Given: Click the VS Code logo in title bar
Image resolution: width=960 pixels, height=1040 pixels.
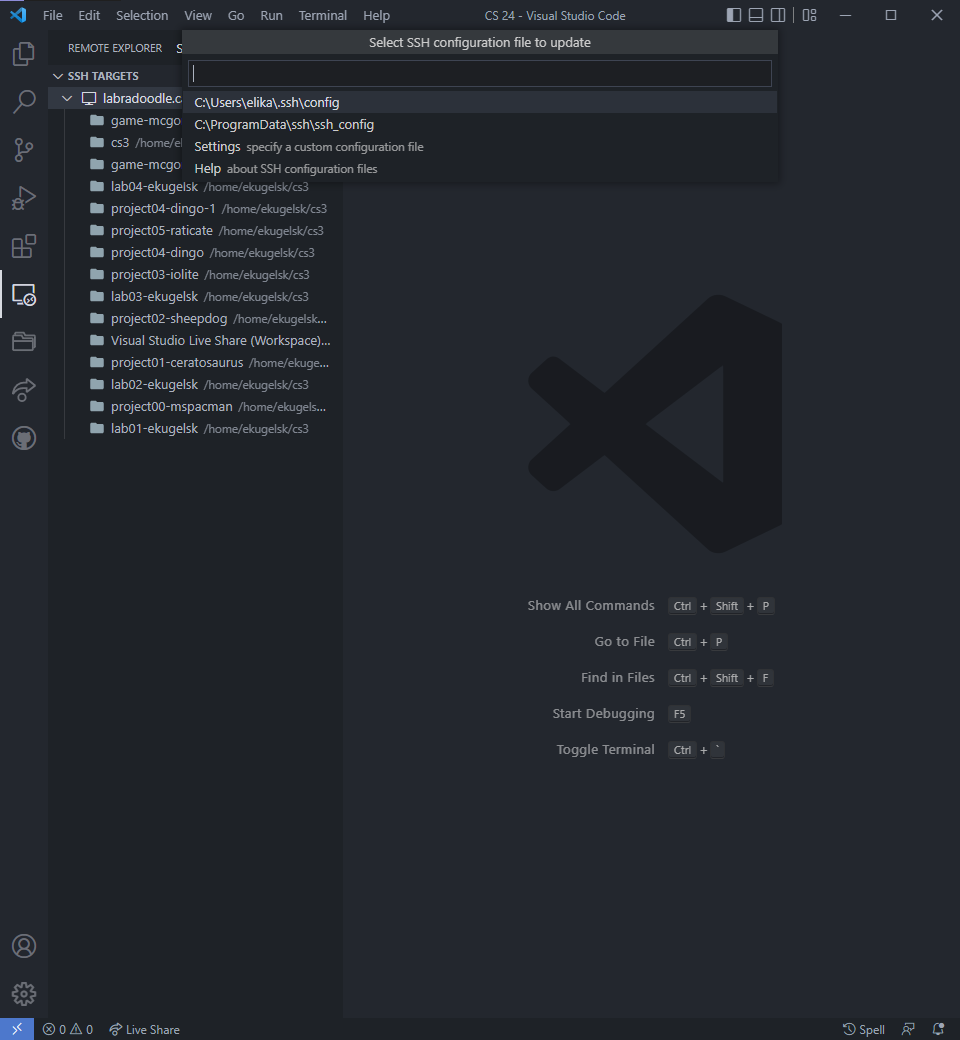Looking at the screenshot, I should click(x=18, y=15).
